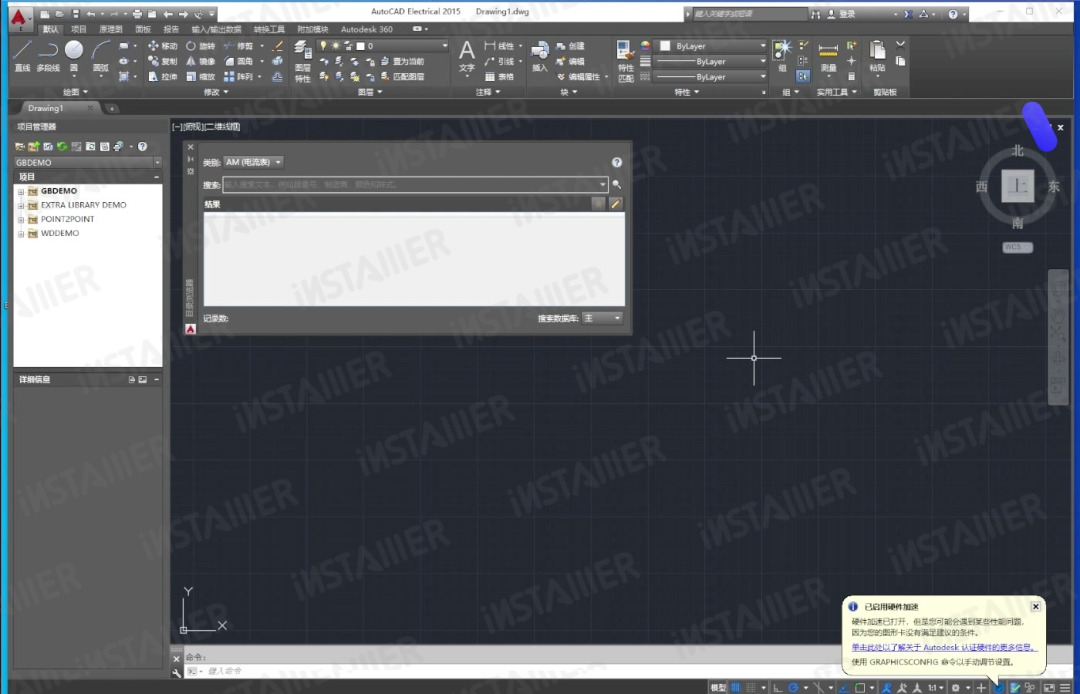This screenshot has height=694, width=1080.
Task: Expand the 绘图 panel flyout
Action: click(x=75, y=92)
